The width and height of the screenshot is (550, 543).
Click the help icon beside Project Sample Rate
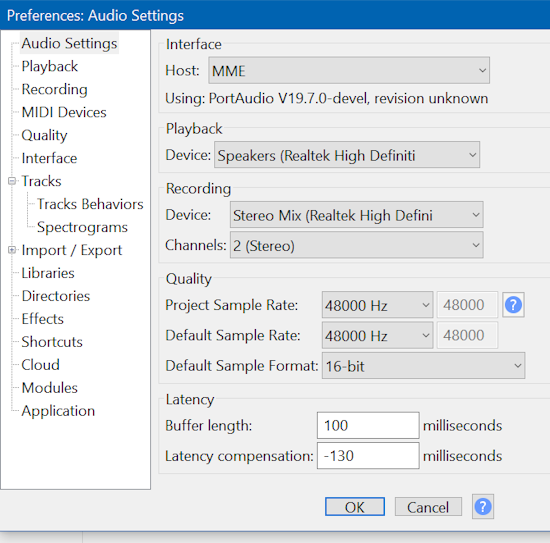pyautogui.click(x=513, y=305)
